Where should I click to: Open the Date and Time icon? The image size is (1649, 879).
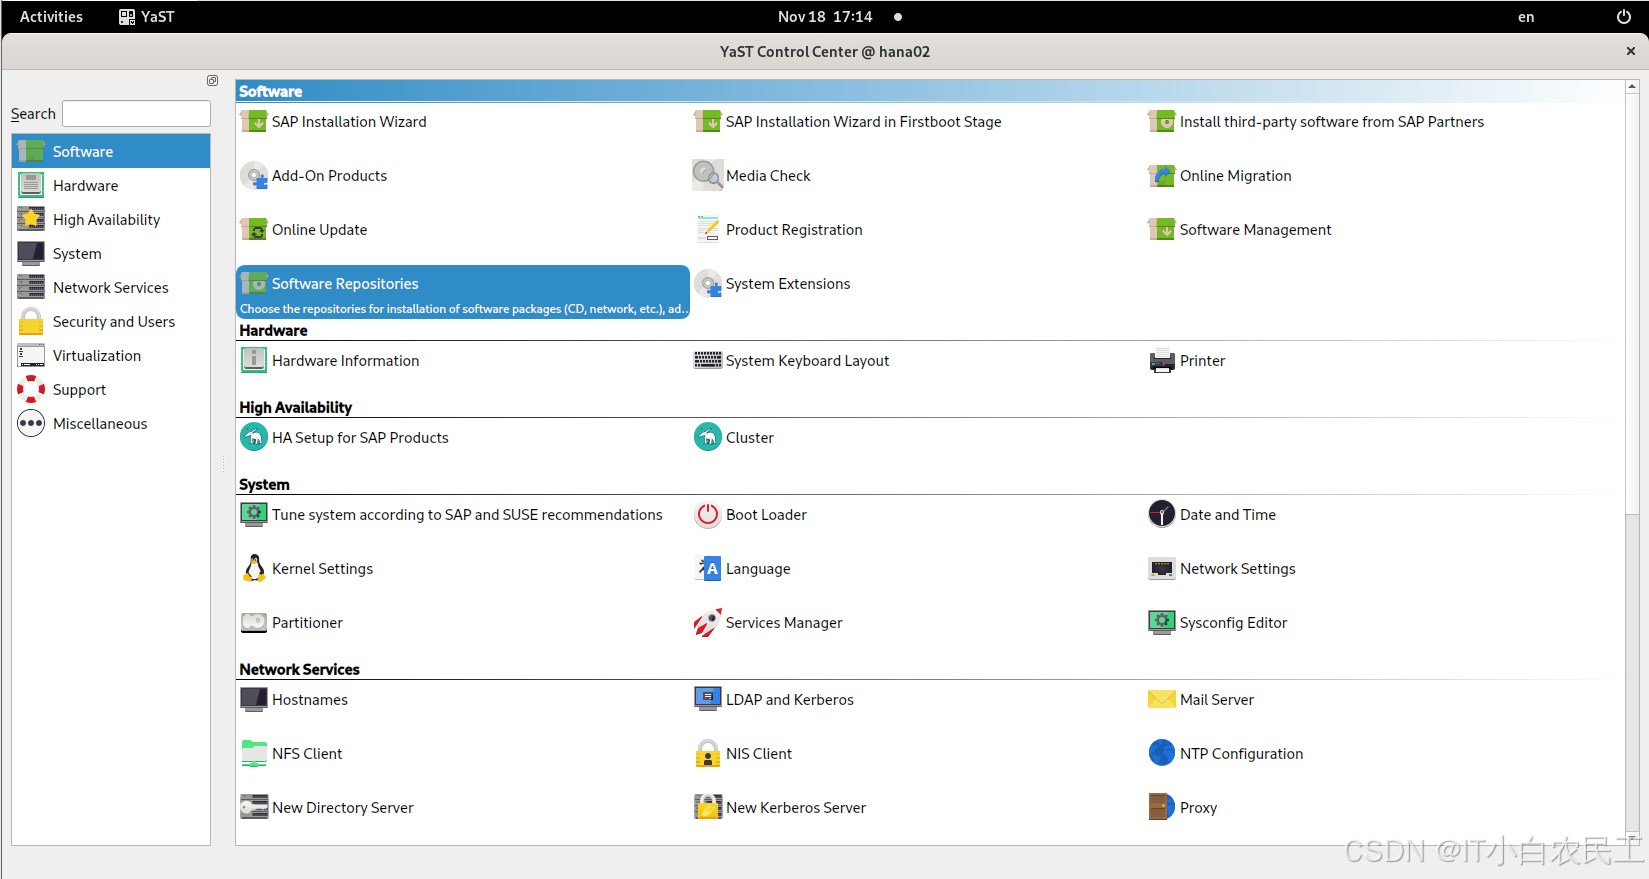1162,515
